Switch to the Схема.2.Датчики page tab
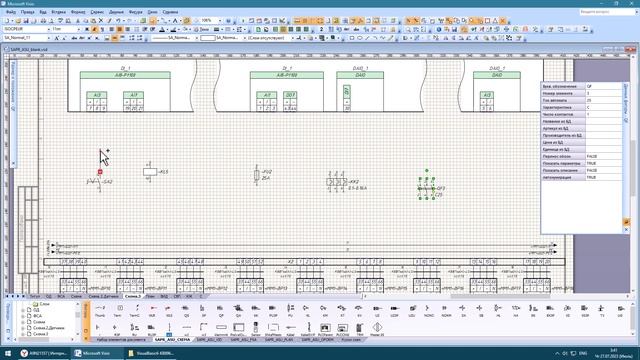640x360 pixels. point(104,296)
